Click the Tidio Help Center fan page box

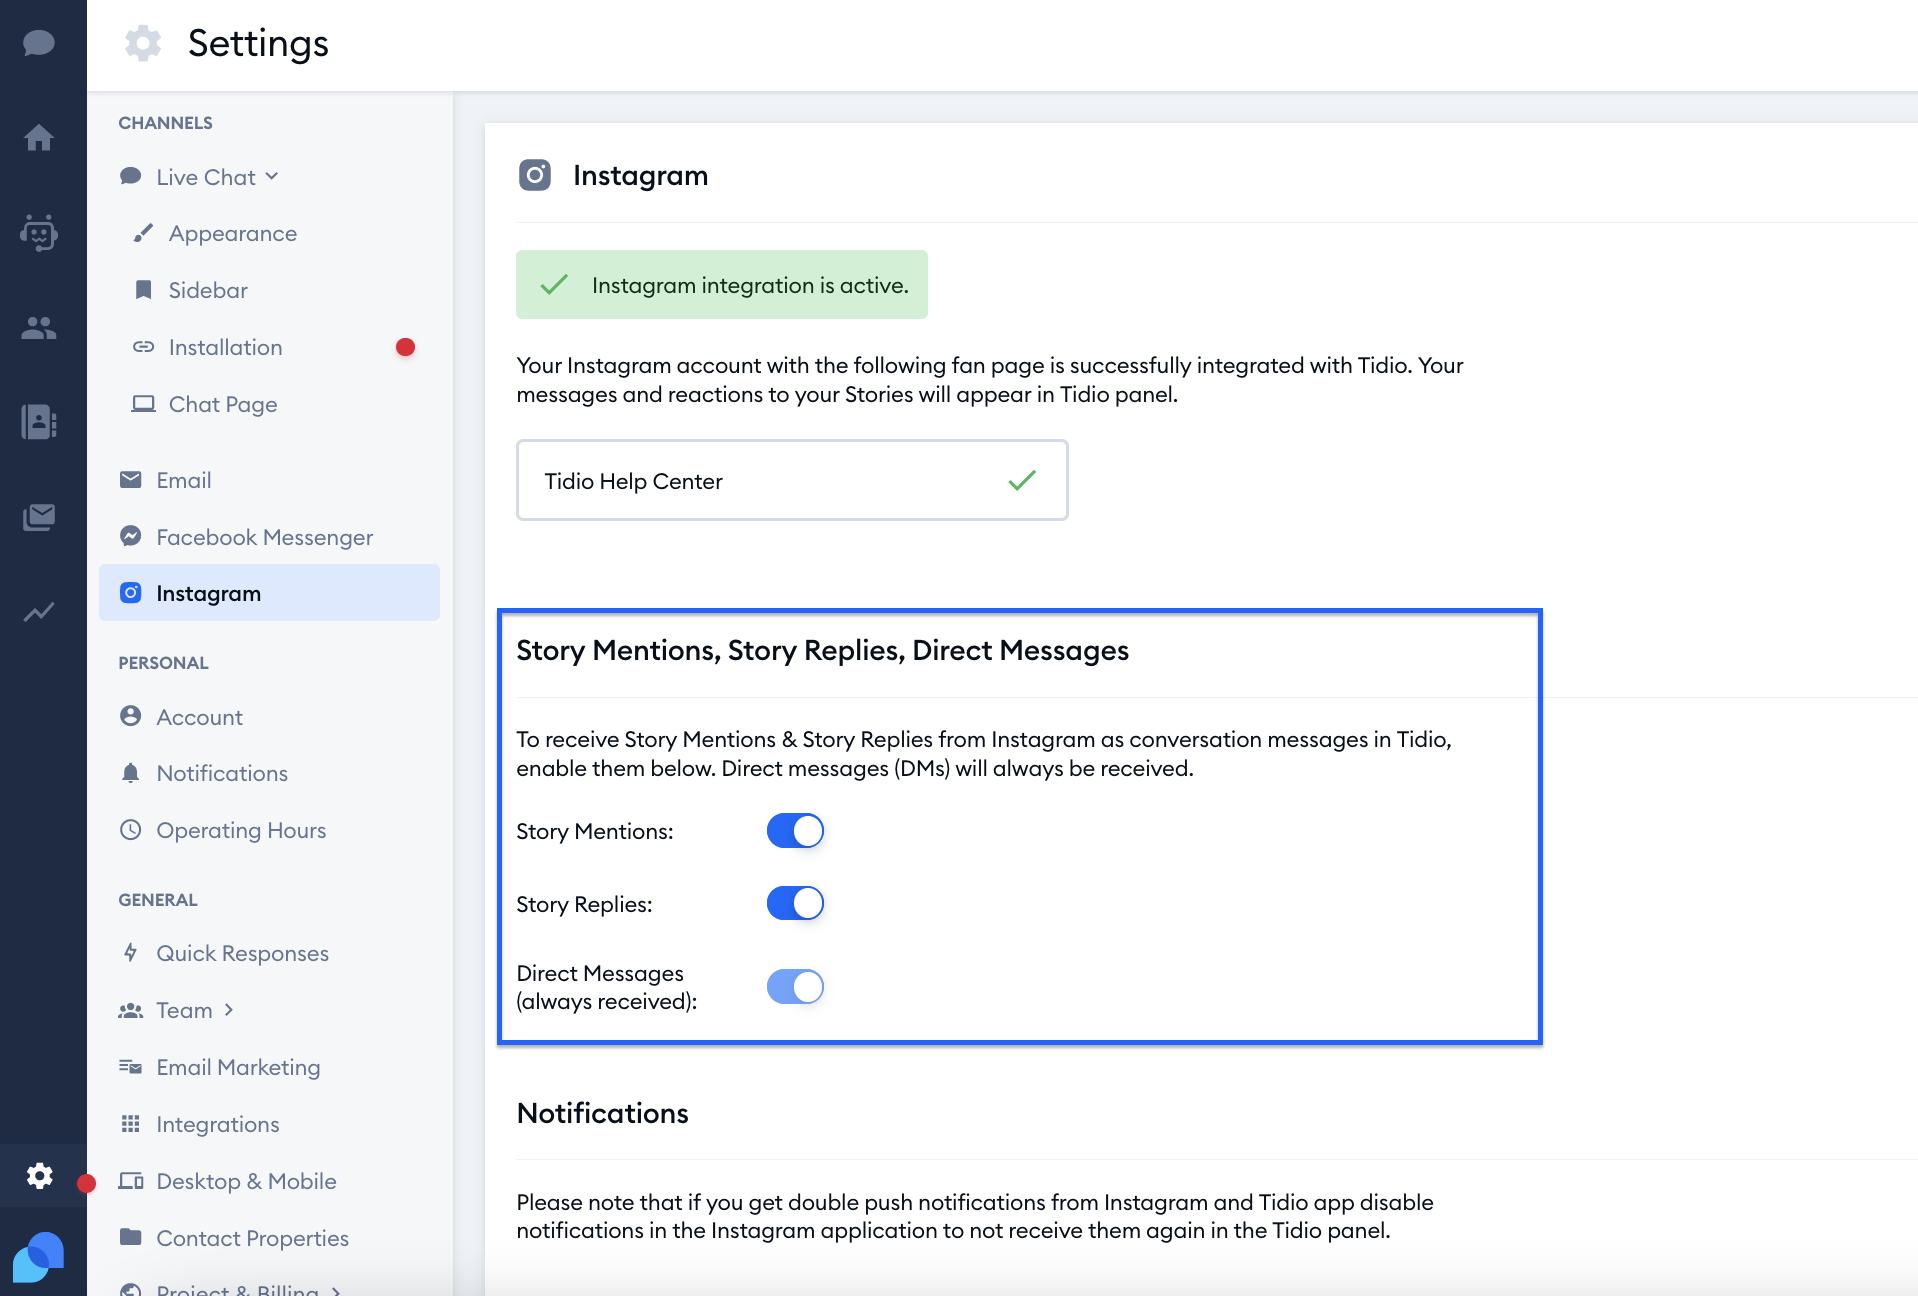(792, 480)
